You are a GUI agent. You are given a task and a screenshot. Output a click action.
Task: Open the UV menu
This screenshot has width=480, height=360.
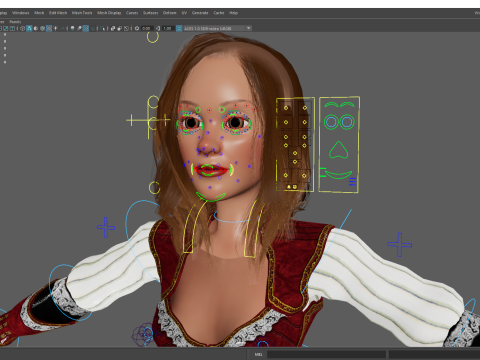tap(184, 13)
